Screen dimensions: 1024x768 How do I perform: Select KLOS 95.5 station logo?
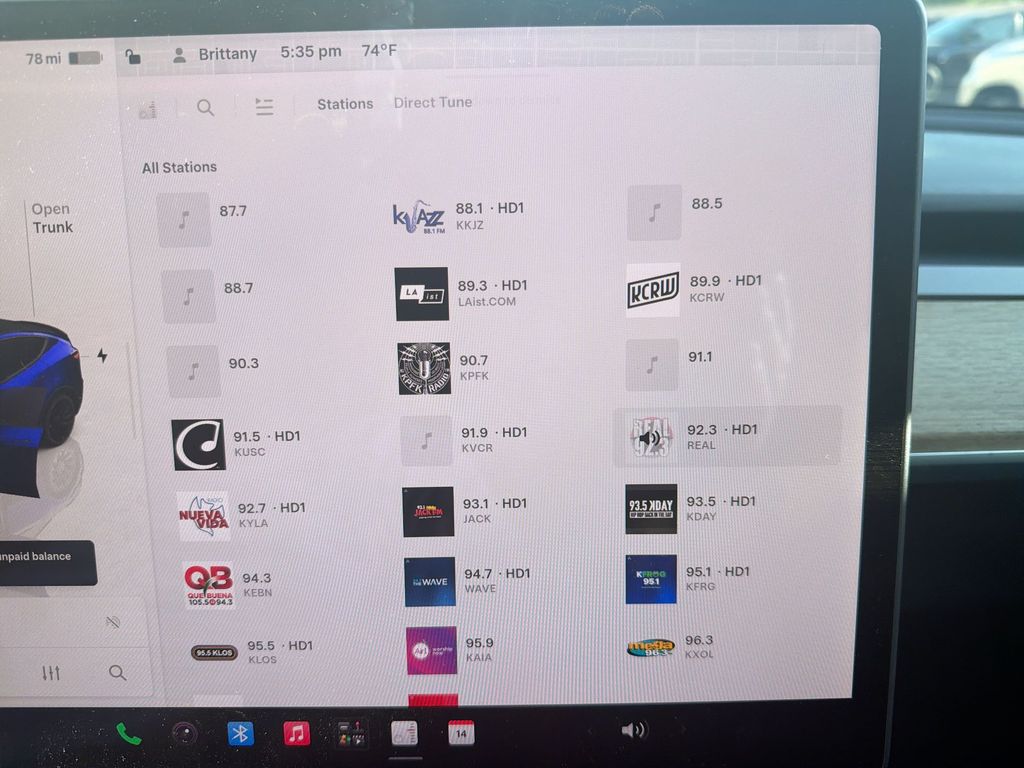tap(214, 652)
